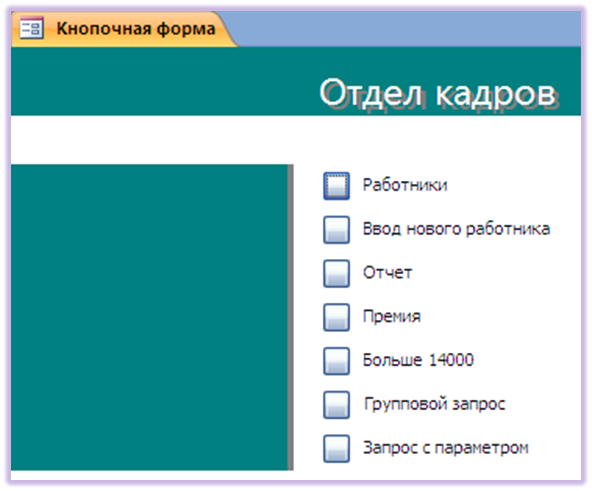The width and height of the screenshot is (592, 491).
Task: Select the Отчет label
Action: coord(387,273)
